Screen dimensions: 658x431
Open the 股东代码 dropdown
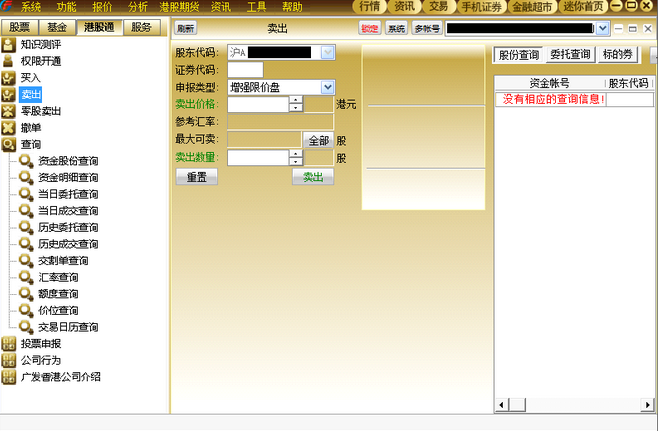327,52
